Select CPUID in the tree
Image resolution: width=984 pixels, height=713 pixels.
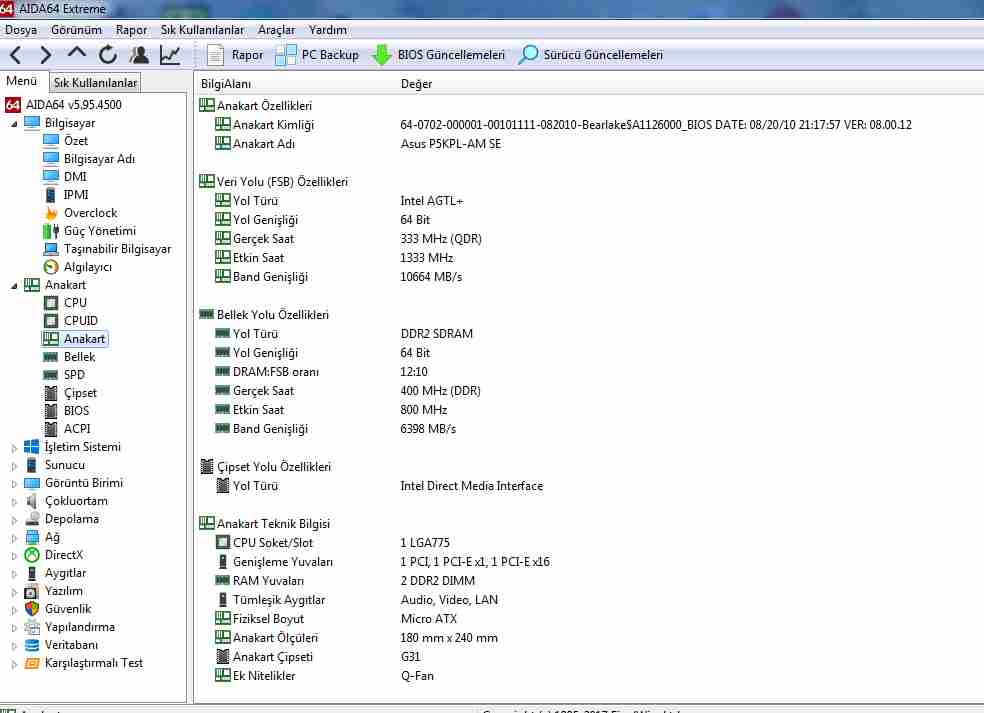click(x=80, y=321)
